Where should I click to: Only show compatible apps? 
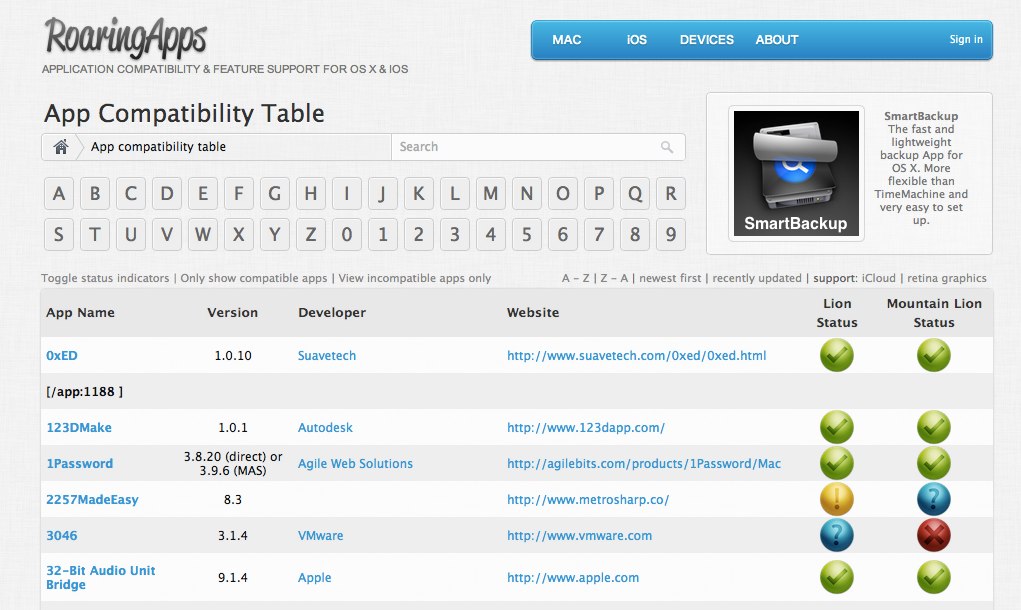click(254, 278)
